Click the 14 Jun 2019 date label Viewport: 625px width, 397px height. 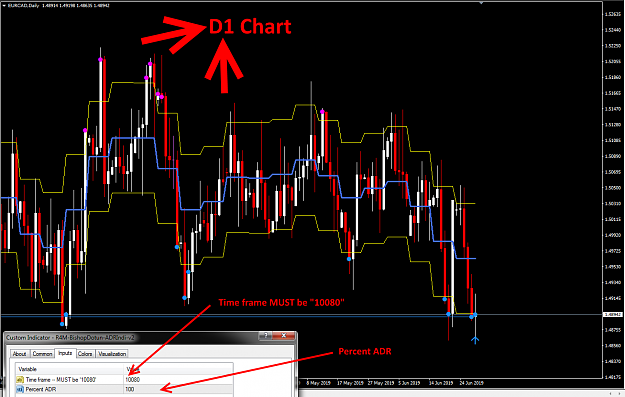pos(440,383)
